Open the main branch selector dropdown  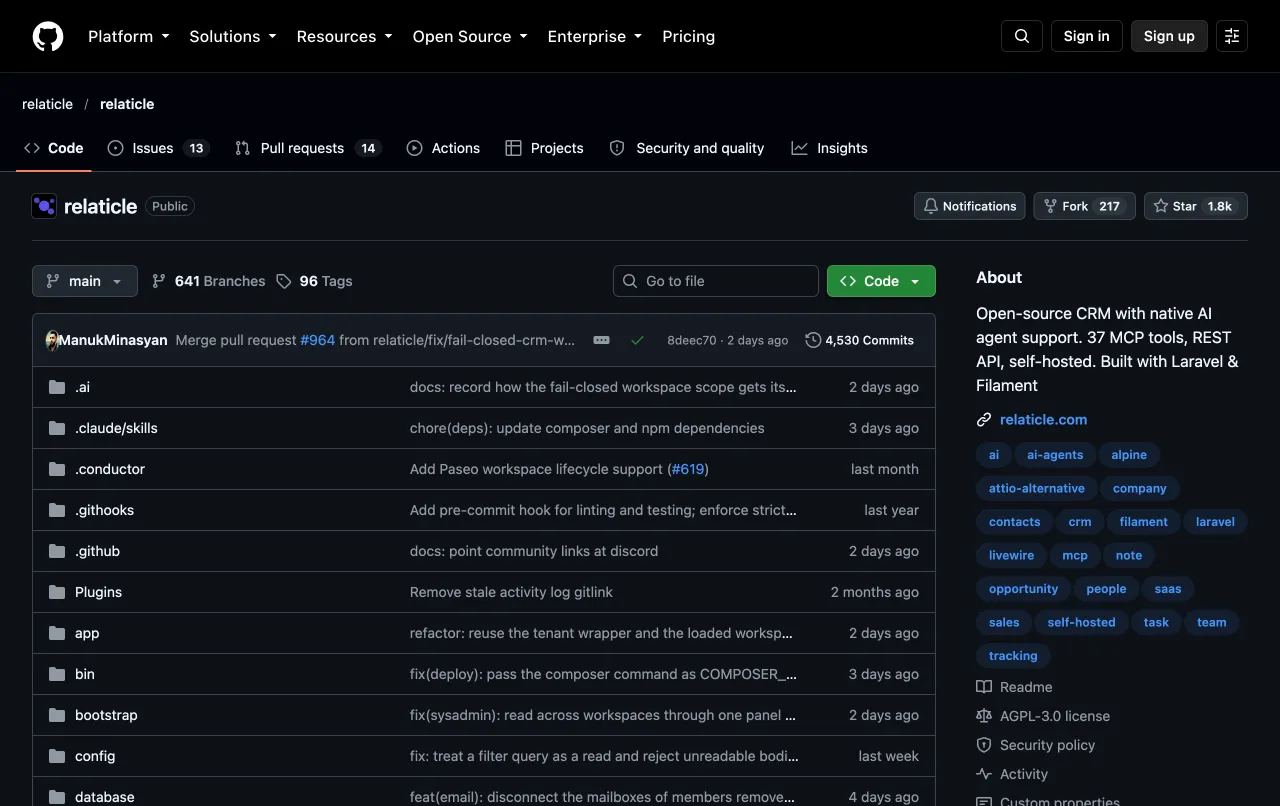(85, 281)
